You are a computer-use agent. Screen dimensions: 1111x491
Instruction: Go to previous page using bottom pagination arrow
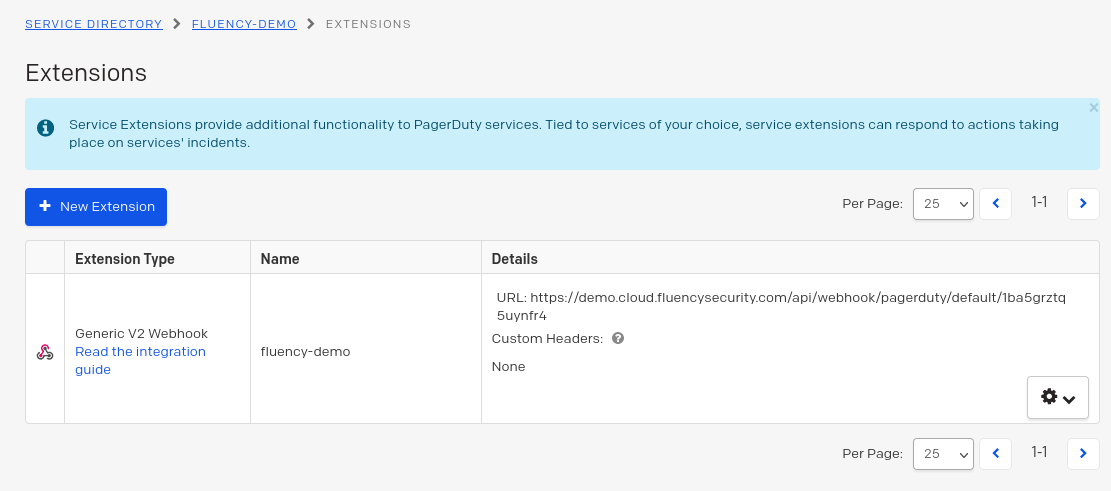click(996, 453)
